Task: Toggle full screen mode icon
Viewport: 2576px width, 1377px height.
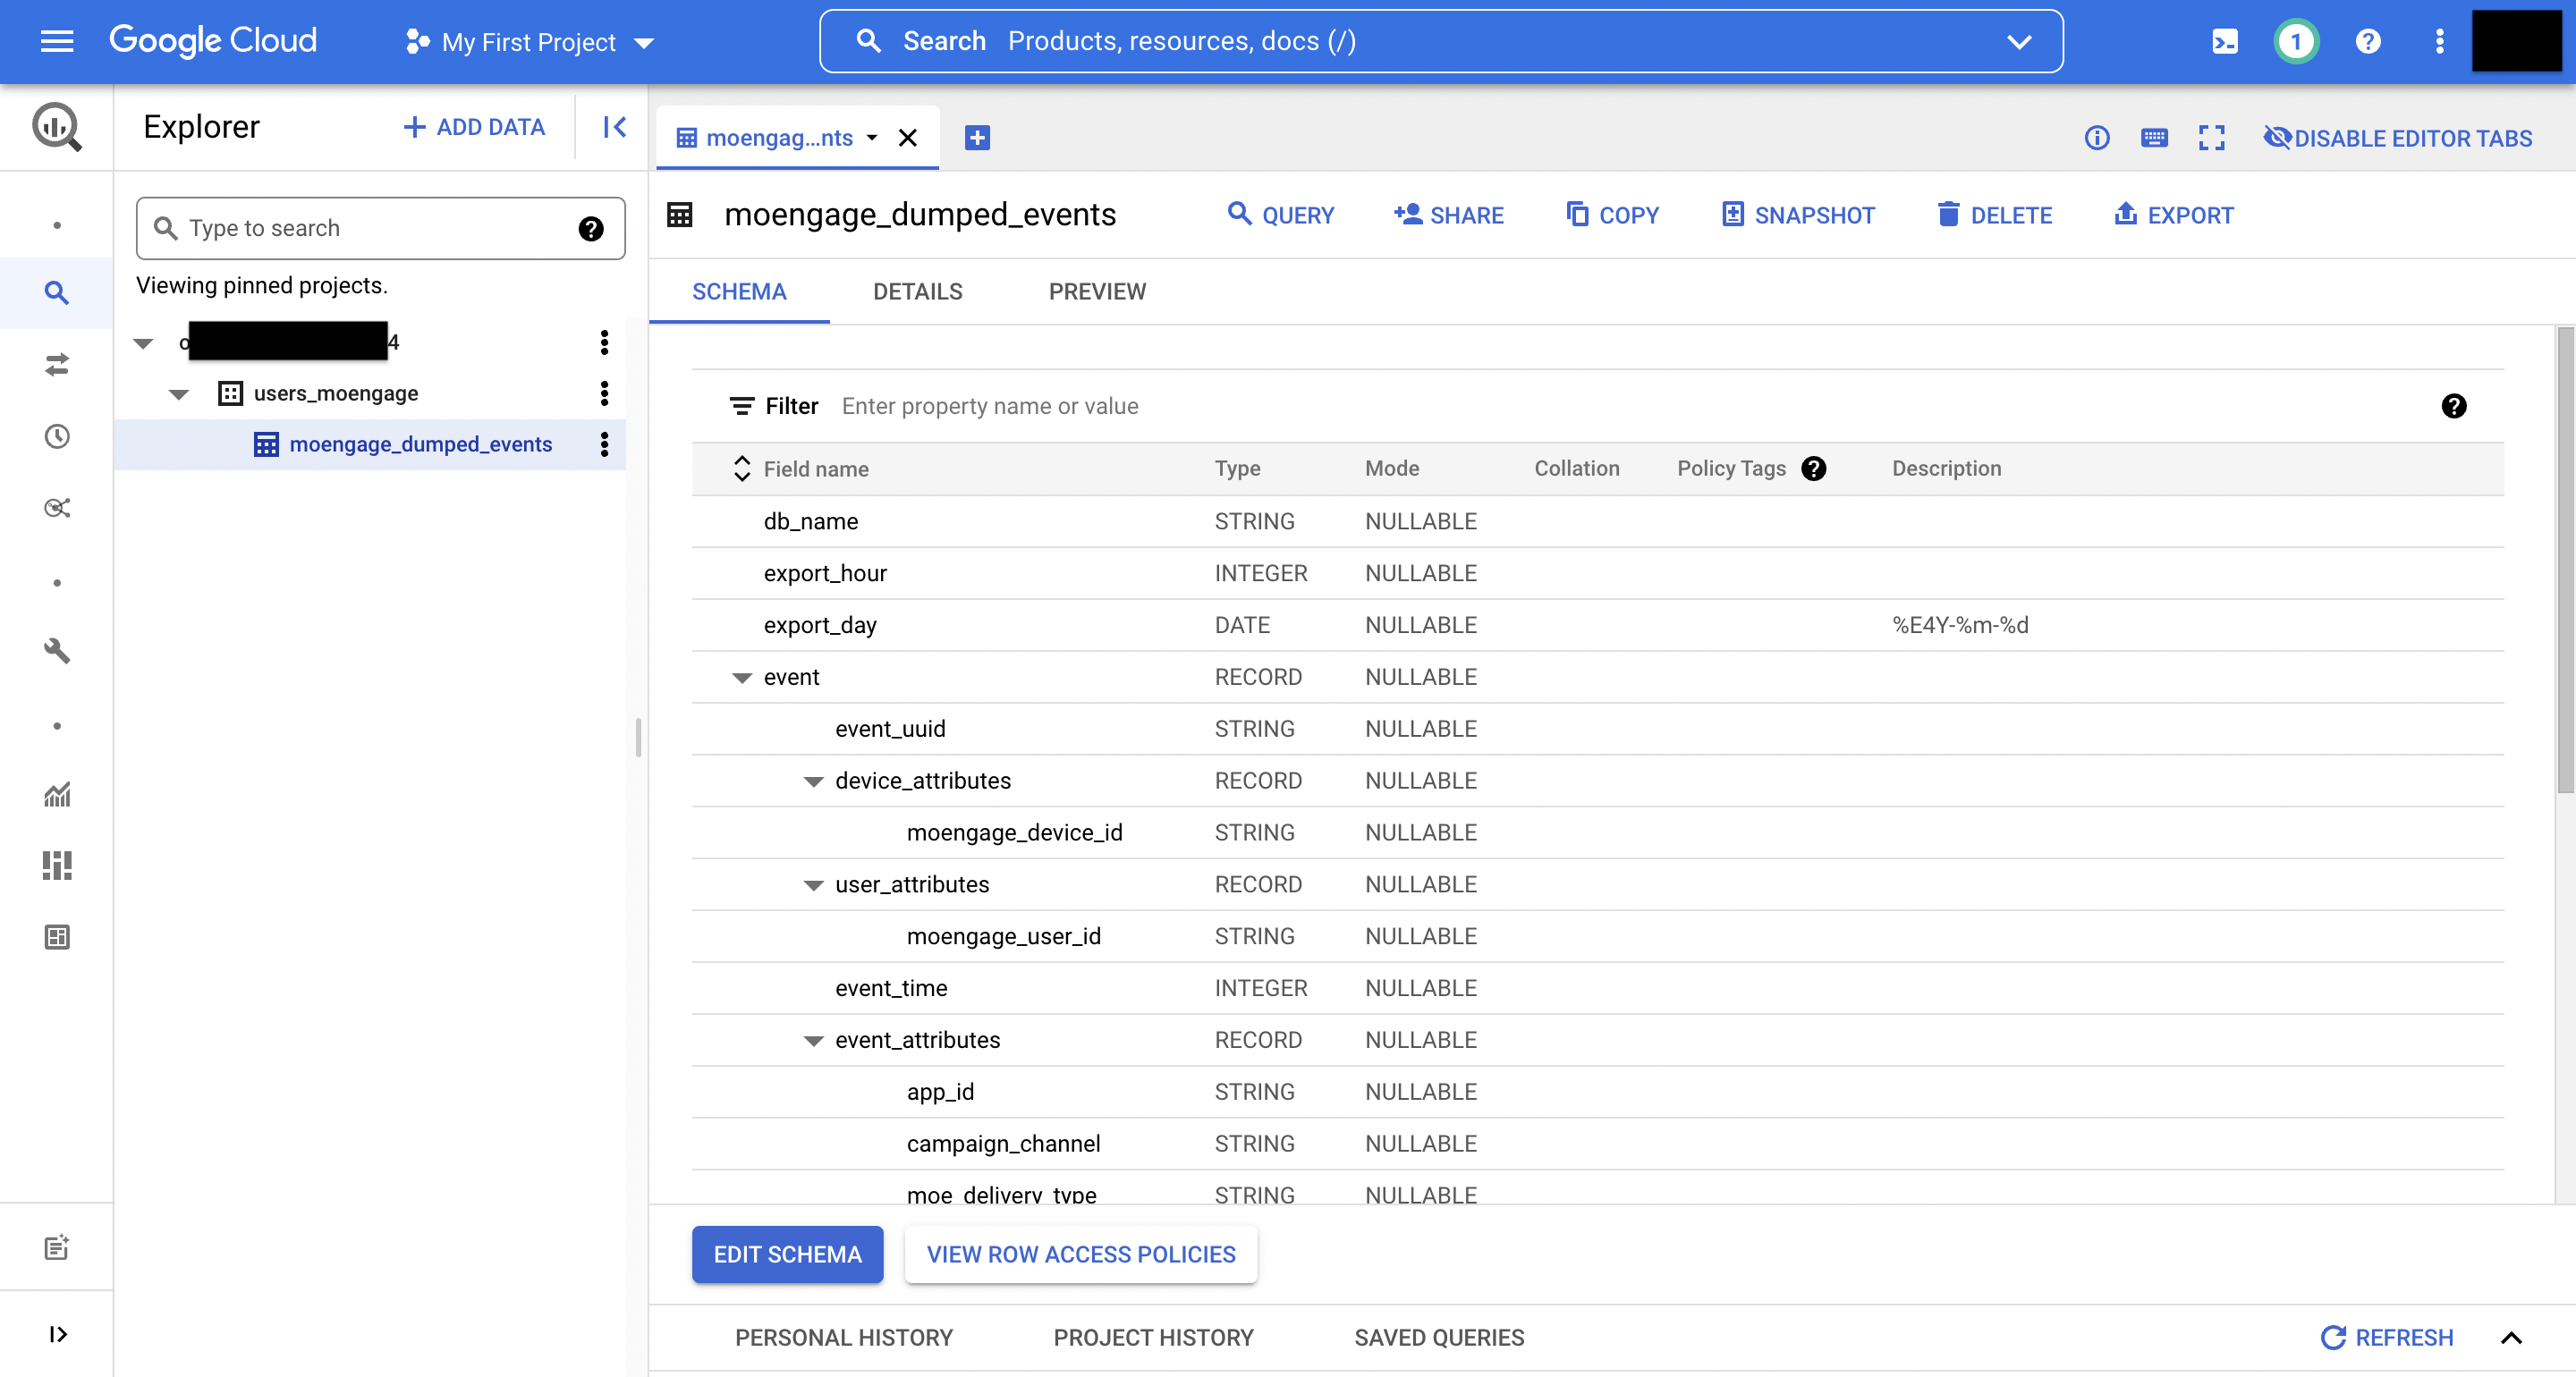Action: pos(2211,138)
